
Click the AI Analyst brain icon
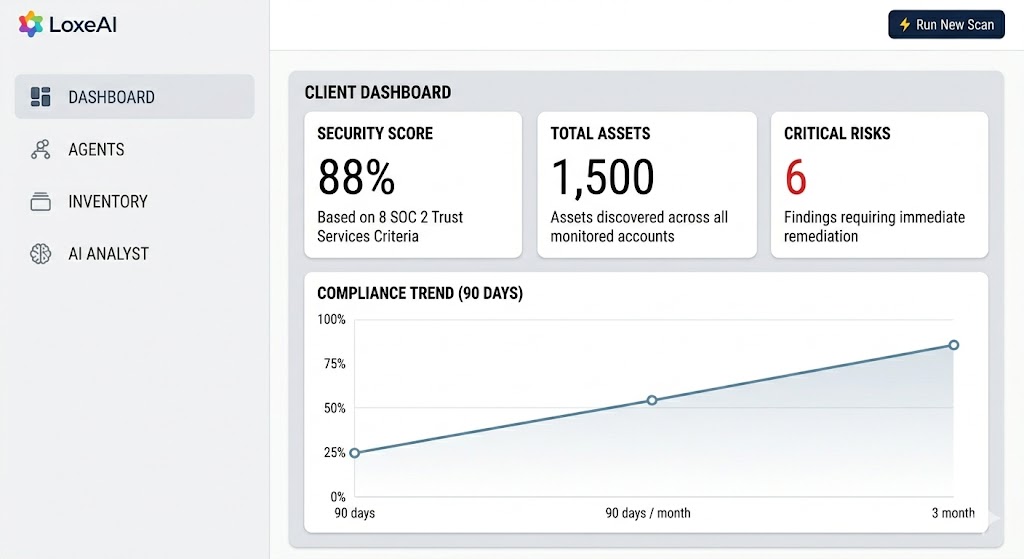[x=41, y=253]
